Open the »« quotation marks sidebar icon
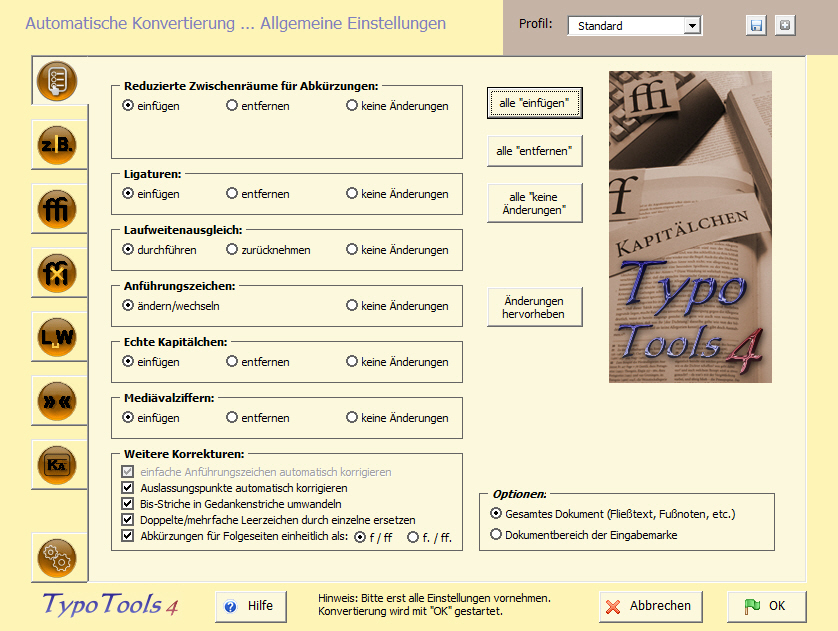This screenshot has height=631, width=838. [x=57, y=402]
